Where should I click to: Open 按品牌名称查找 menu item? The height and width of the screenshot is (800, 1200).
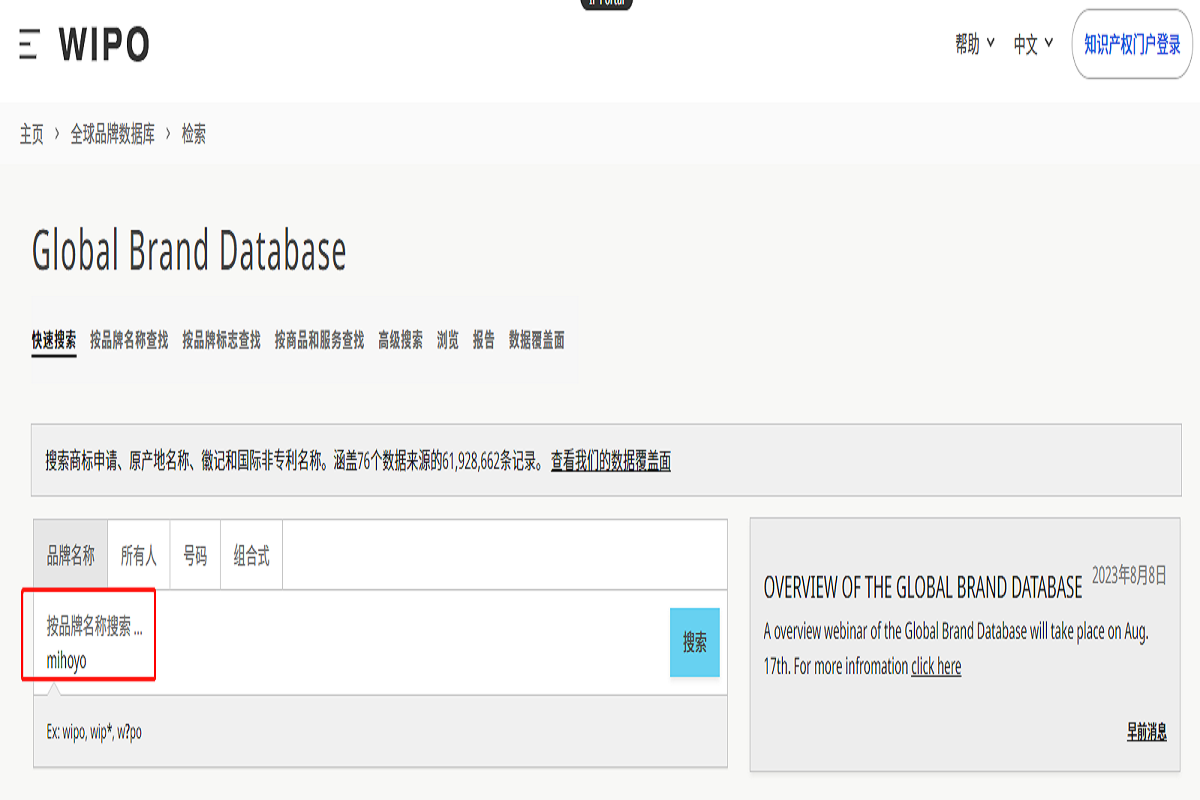click(129, 340)
